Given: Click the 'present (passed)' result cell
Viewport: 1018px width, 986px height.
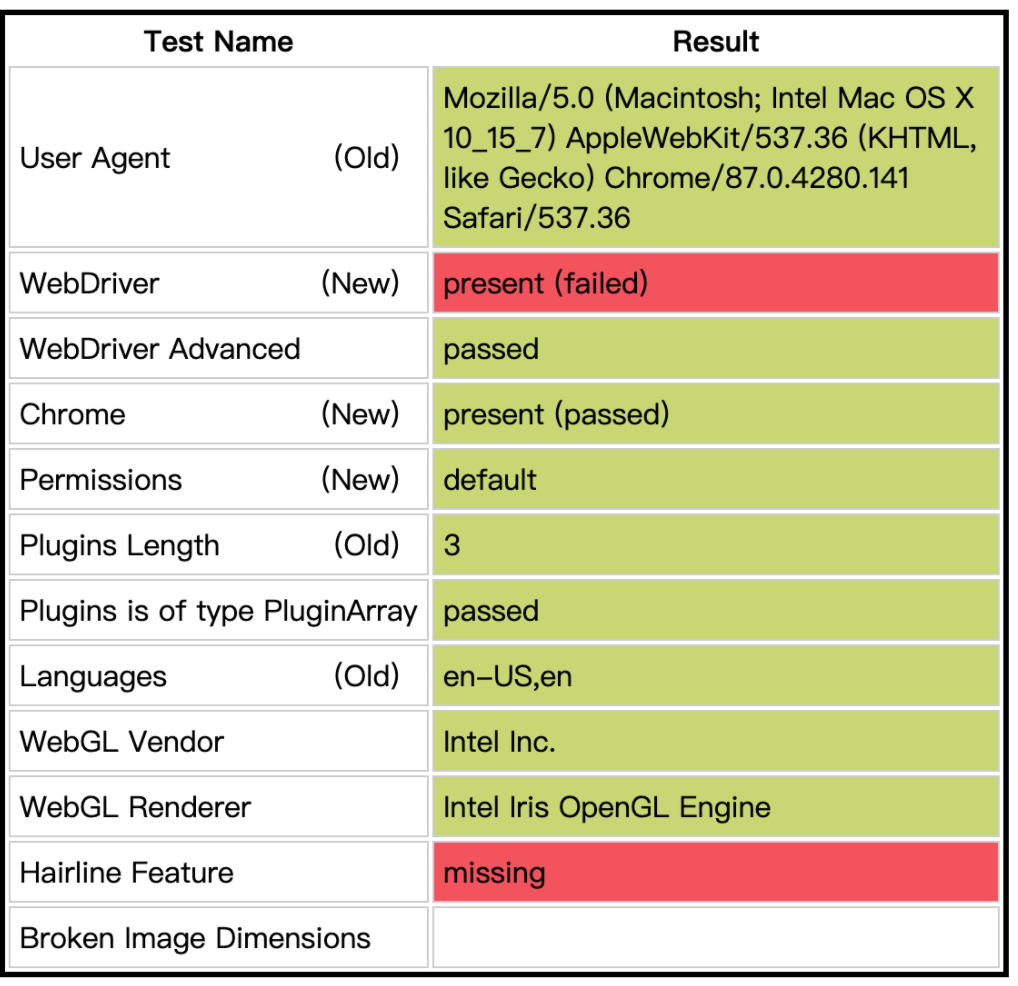Looking at the screenshot, I should point(715,414).
